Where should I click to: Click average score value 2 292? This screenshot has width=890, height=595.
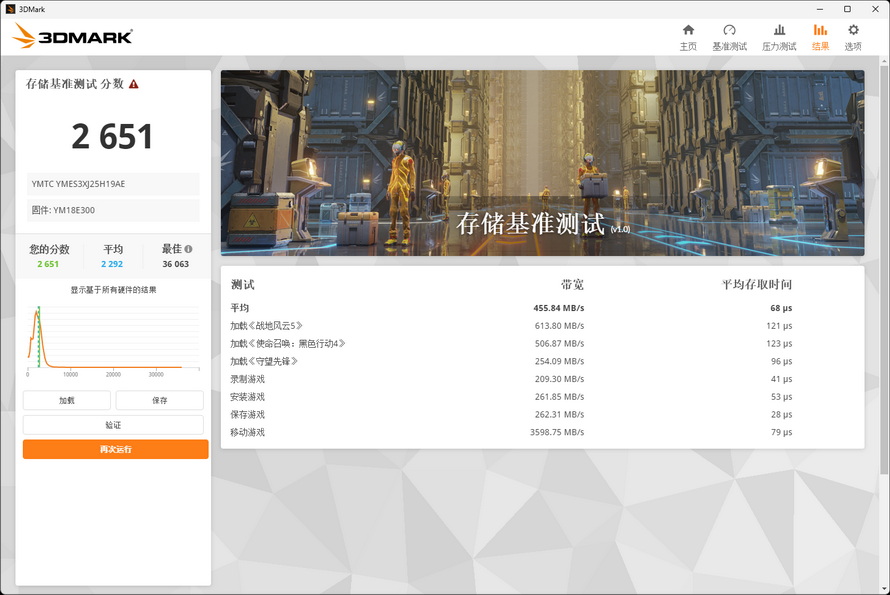112,264
